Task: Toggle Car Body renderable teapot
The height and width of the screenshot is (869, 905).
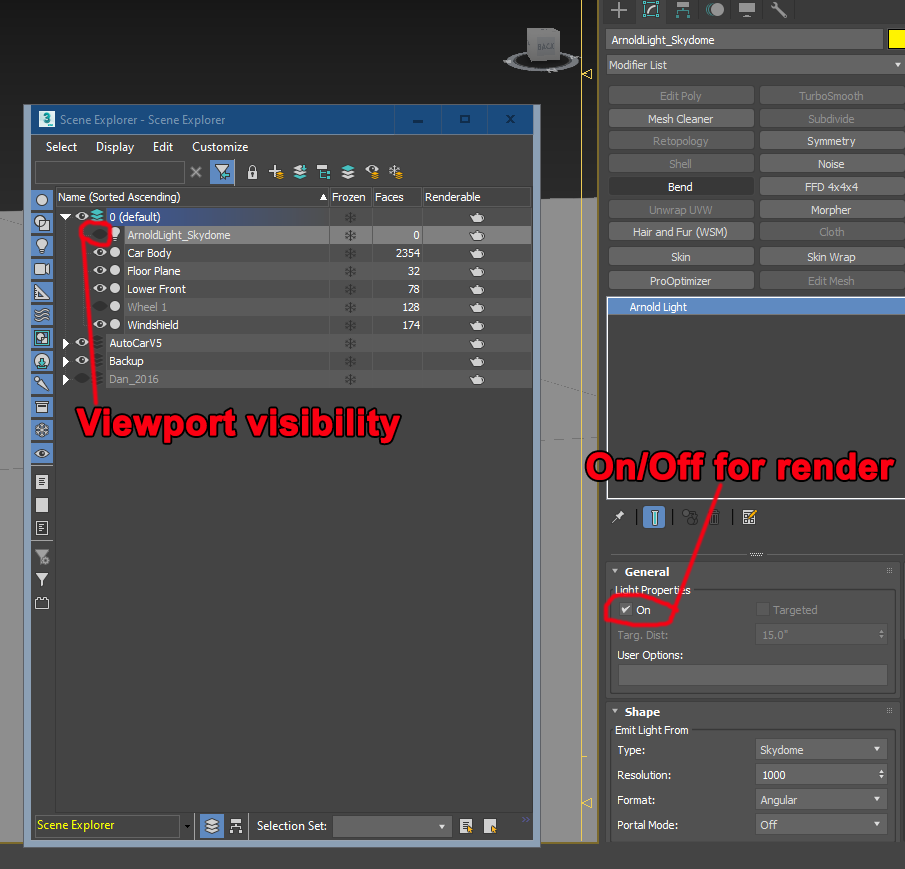Action: tap(477, 253)
